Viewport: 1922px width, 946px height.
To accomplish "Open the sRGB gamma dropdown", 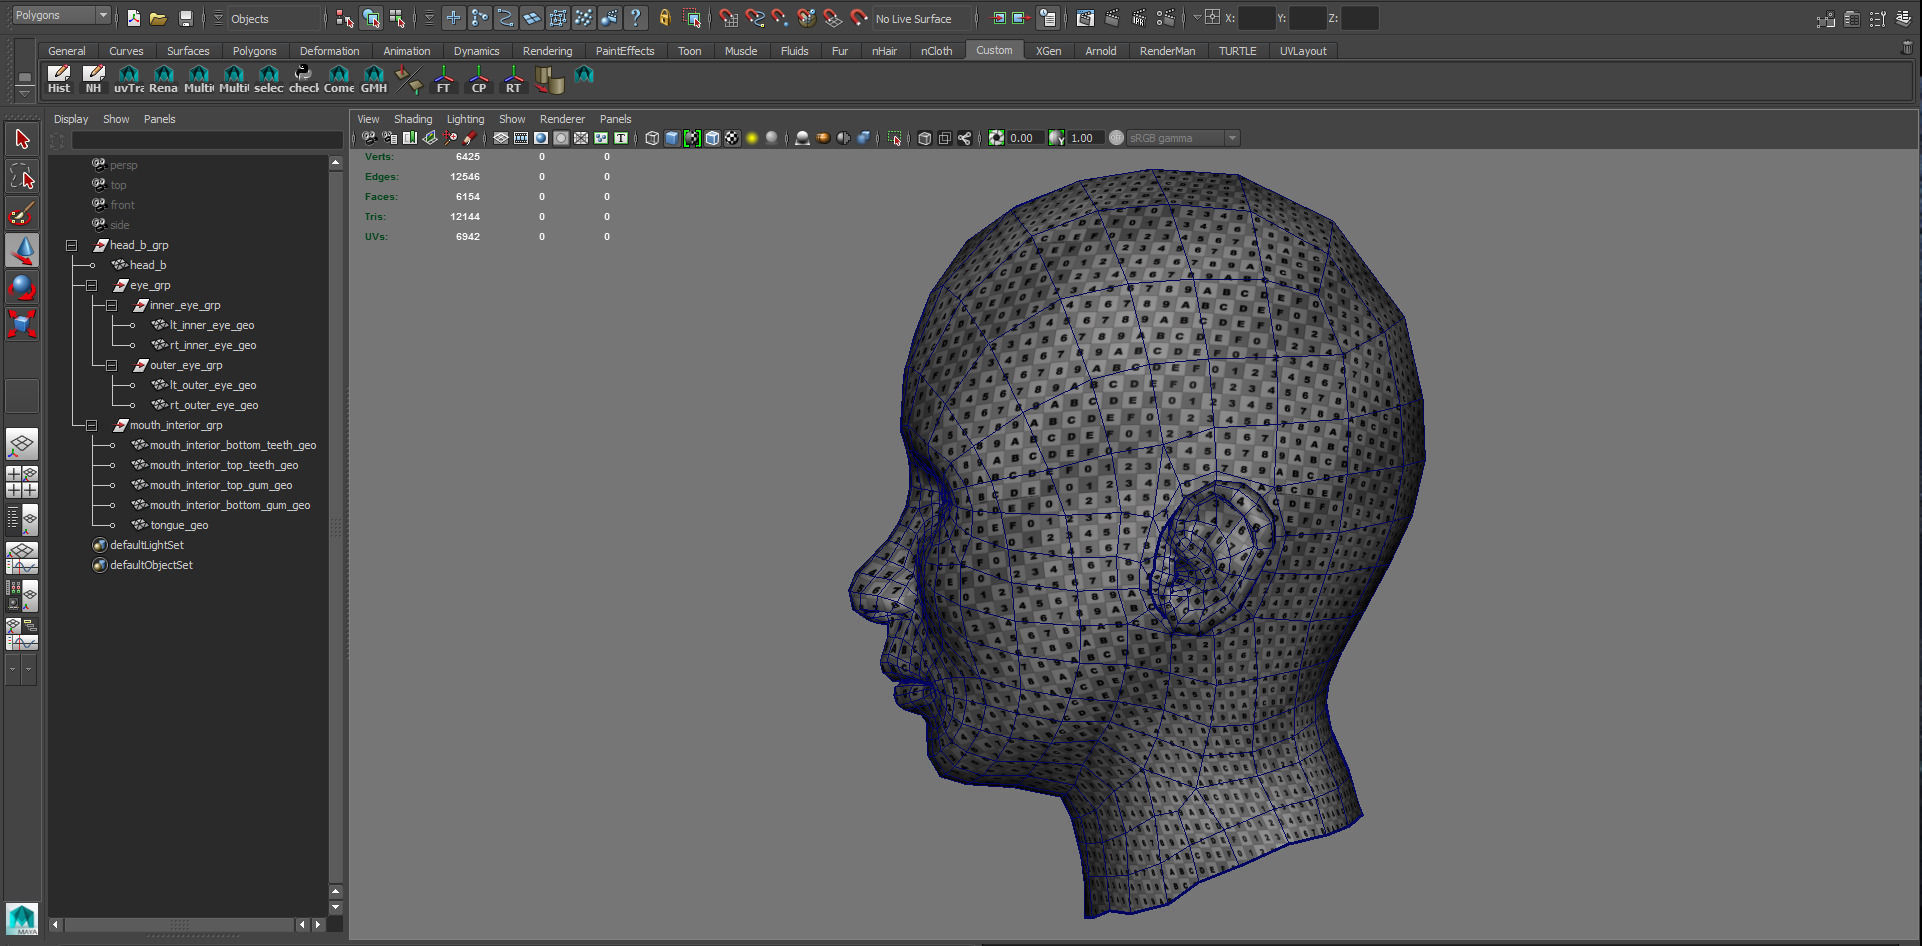I will coord(1183,138).
